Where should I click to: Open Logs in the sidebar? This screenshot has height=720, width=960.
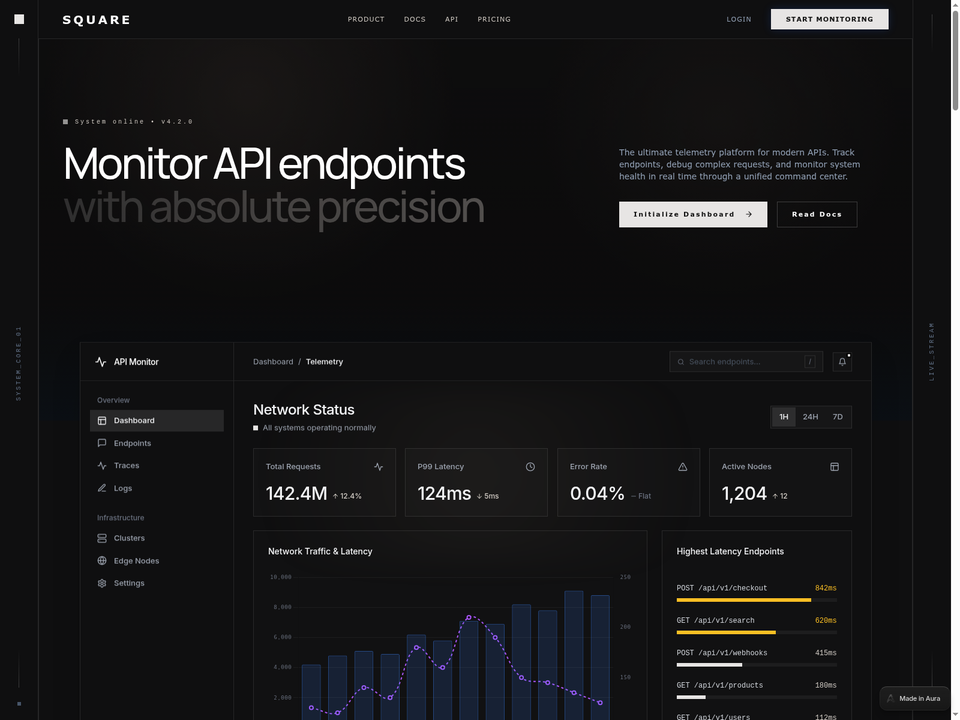(x=157, y=488)
